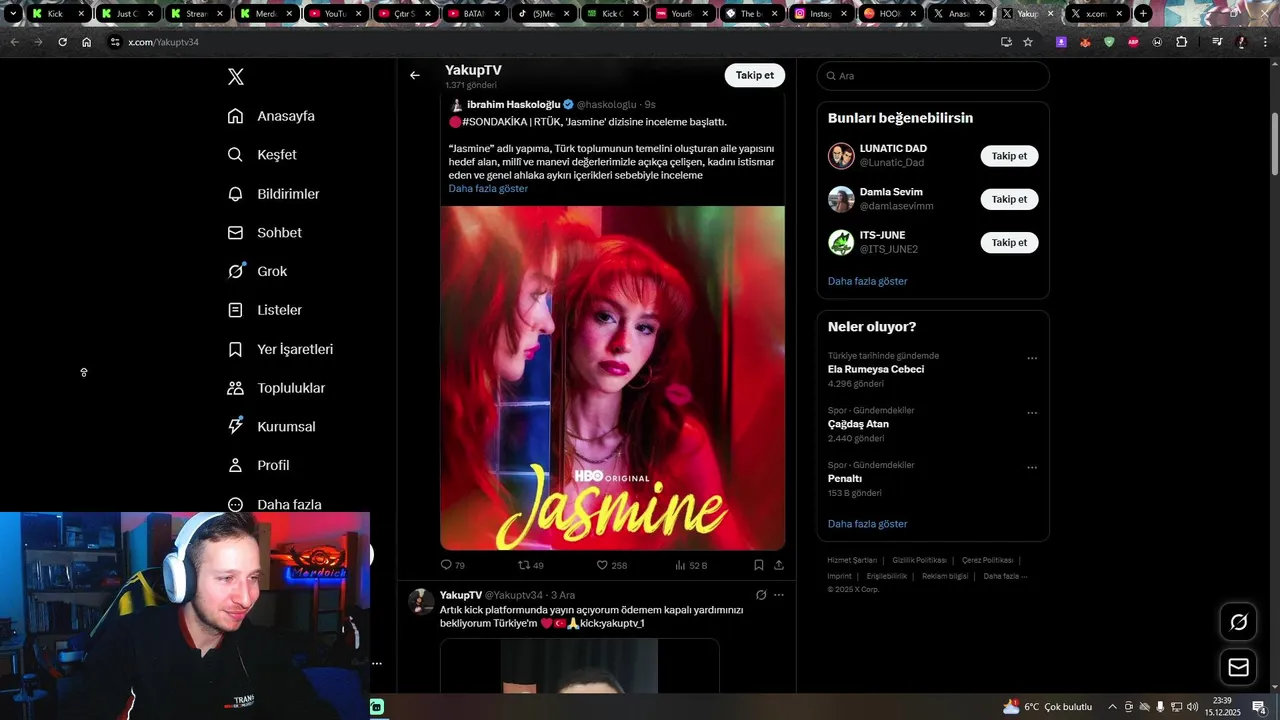Open Topluluklar in the sidebar
The image size is (1280, 720).
click(x=276, y=388)
